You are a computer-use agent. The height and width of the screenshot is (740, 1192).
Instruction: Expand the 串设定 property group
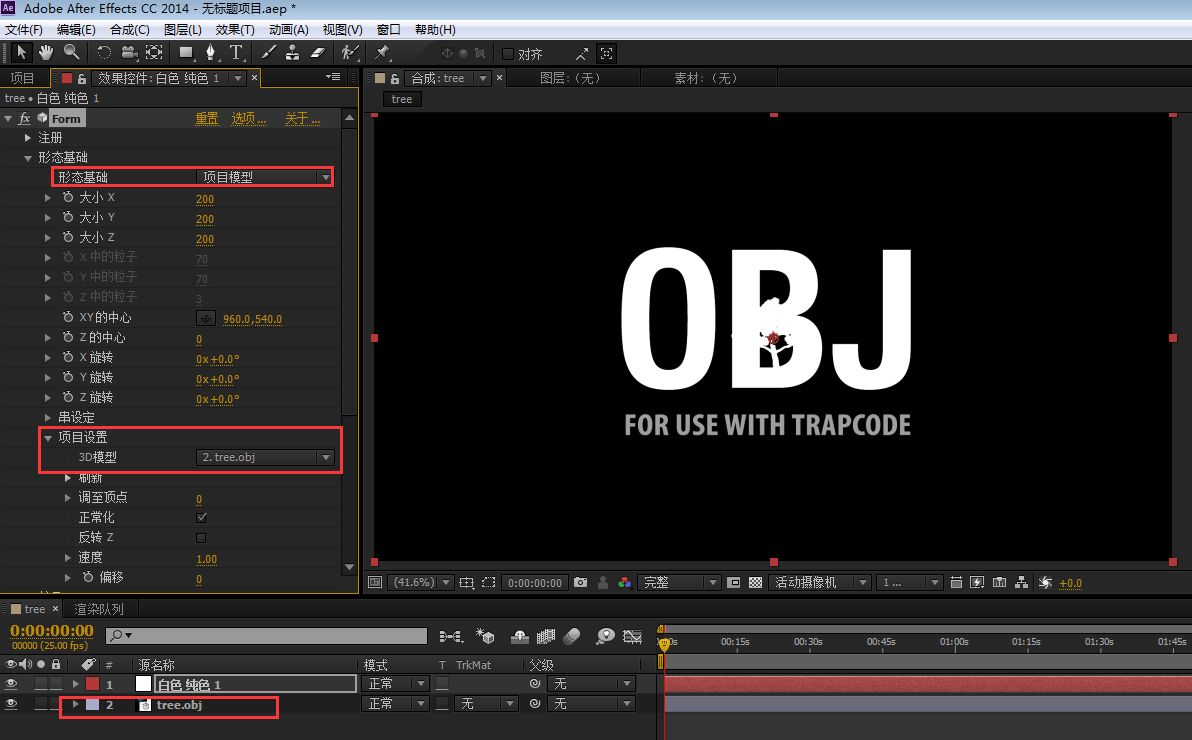(48, 418)
